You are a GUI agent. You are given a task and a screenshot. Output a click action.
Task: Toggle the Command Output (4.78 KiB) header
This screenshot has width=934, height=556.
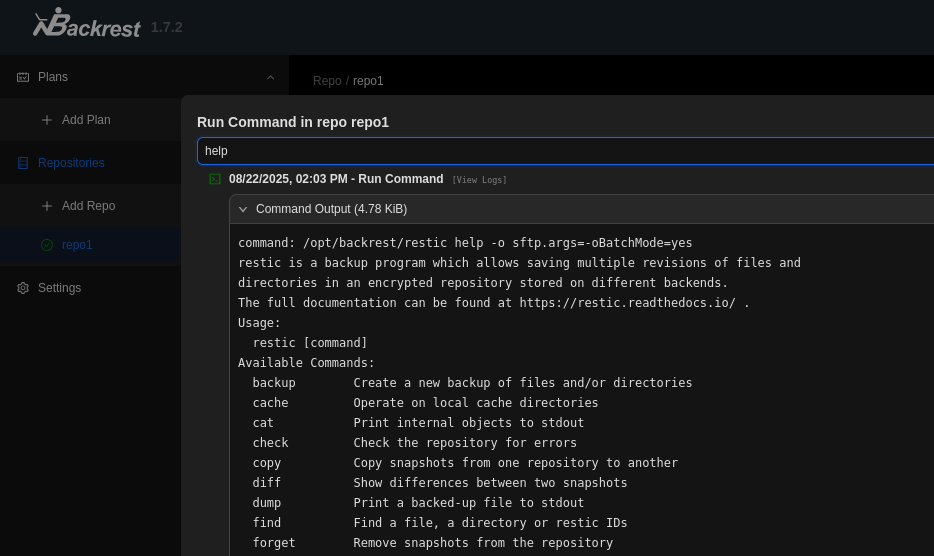click(331, 209)
